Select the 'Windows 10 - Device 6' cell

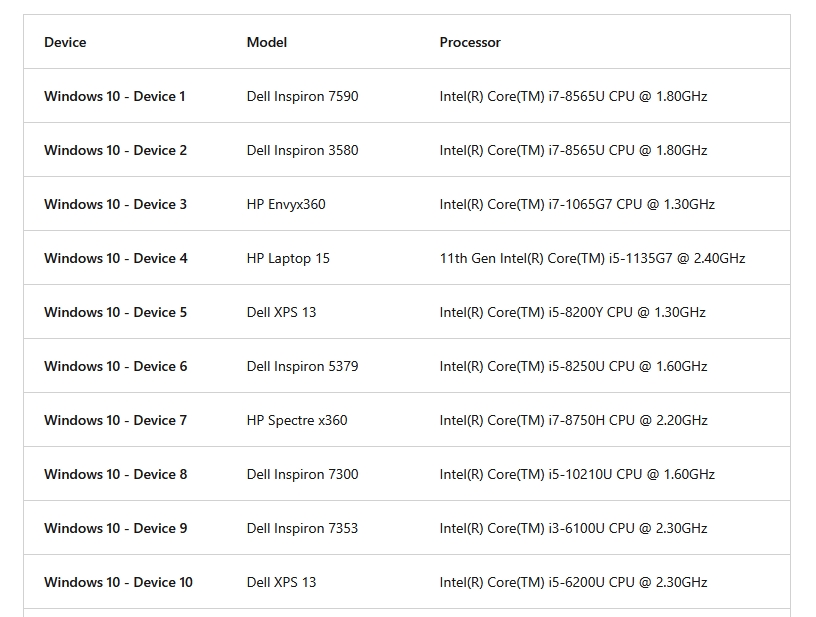coord(116,367)
